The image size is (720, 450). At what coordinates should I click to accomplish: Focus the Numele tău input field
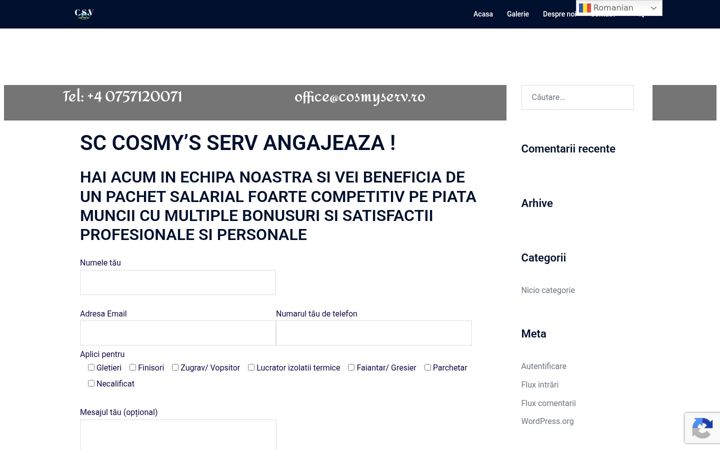point(178,282)
